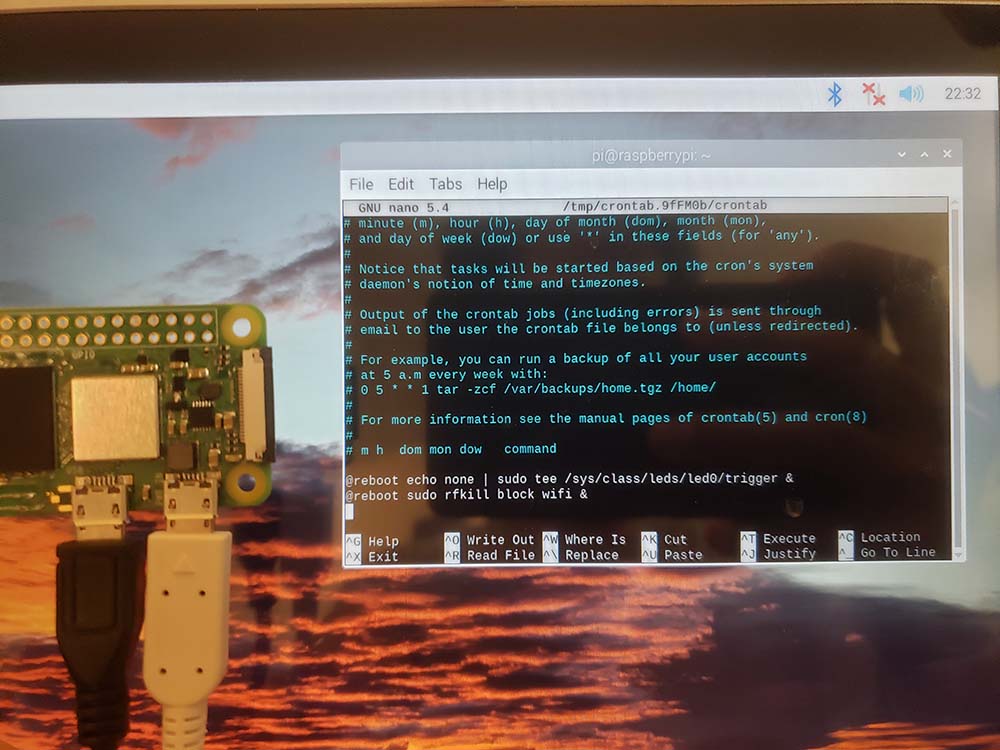Image resolution: width=1000 pixels, height=750 pixels.
Task: Click the ^U Paste shortcut
Action: (672, 555)
